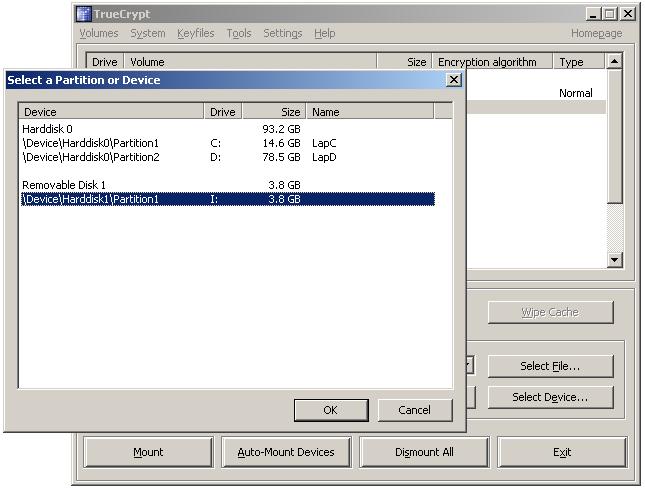Click Dismount All
Image resolution: width=645 pixels, height=490 pixels.
point(424,452)
